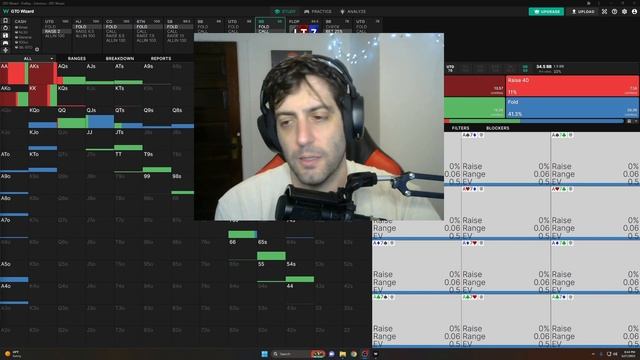Viewport: 640px width, 360px height.
Task: Switch to the Practice tab
Action: tap(318, 11)
